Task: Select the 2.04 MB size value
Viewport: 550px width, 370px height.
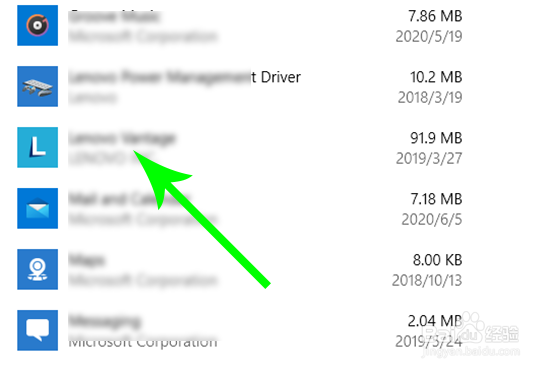Action: [435, 321]
